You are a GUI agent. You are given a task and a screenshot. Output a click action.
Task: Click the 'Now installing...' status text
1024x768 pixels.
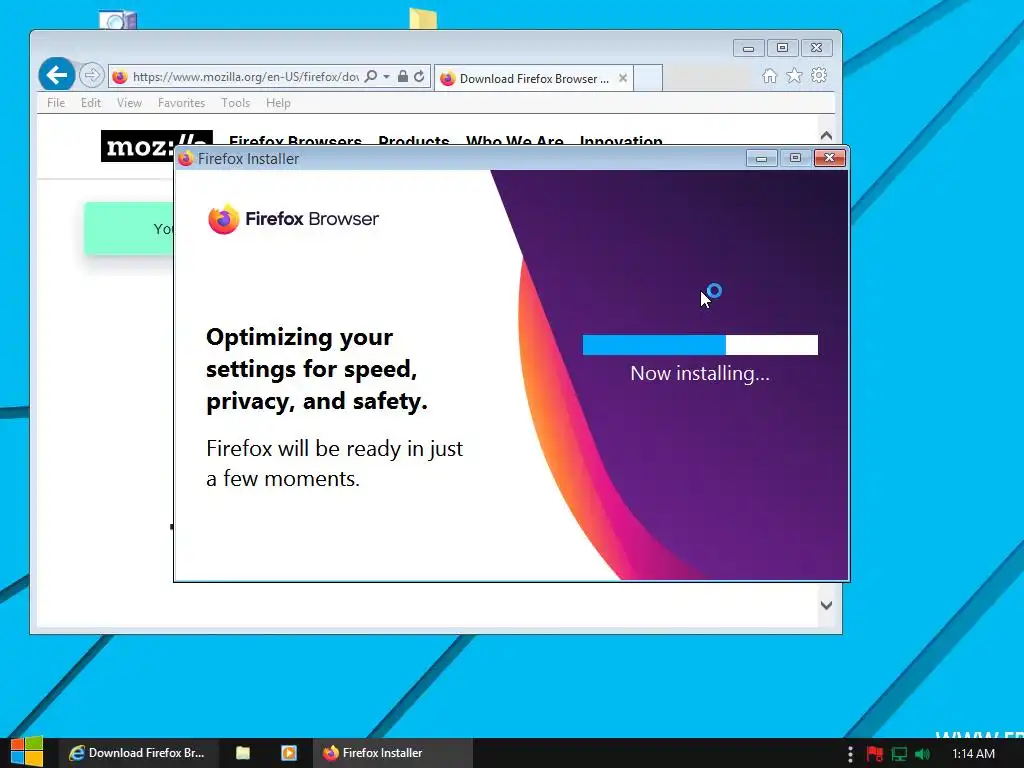[700, 374]
